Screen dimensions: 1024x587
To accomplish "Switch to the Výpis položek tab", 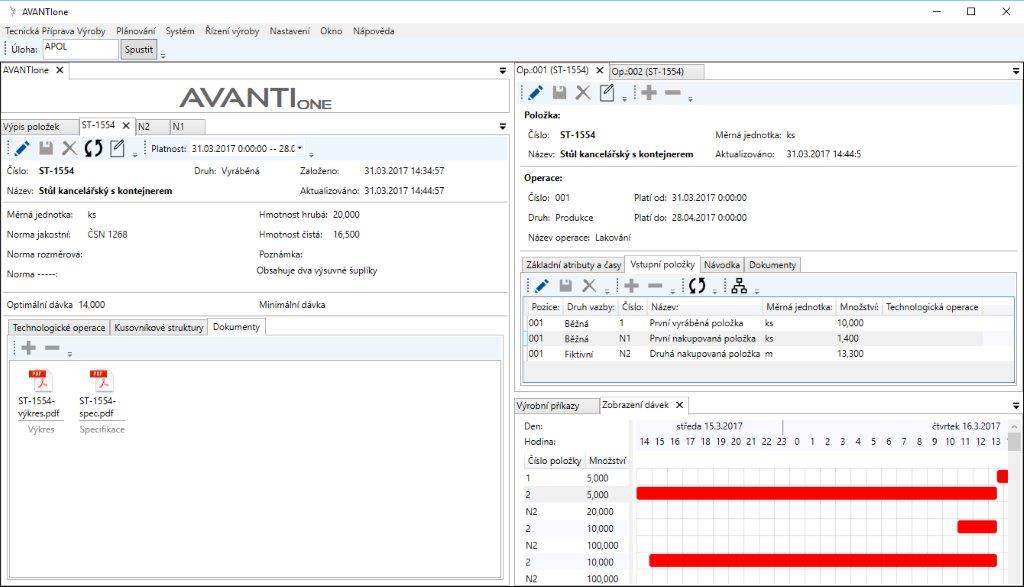I will click(39, 127).
